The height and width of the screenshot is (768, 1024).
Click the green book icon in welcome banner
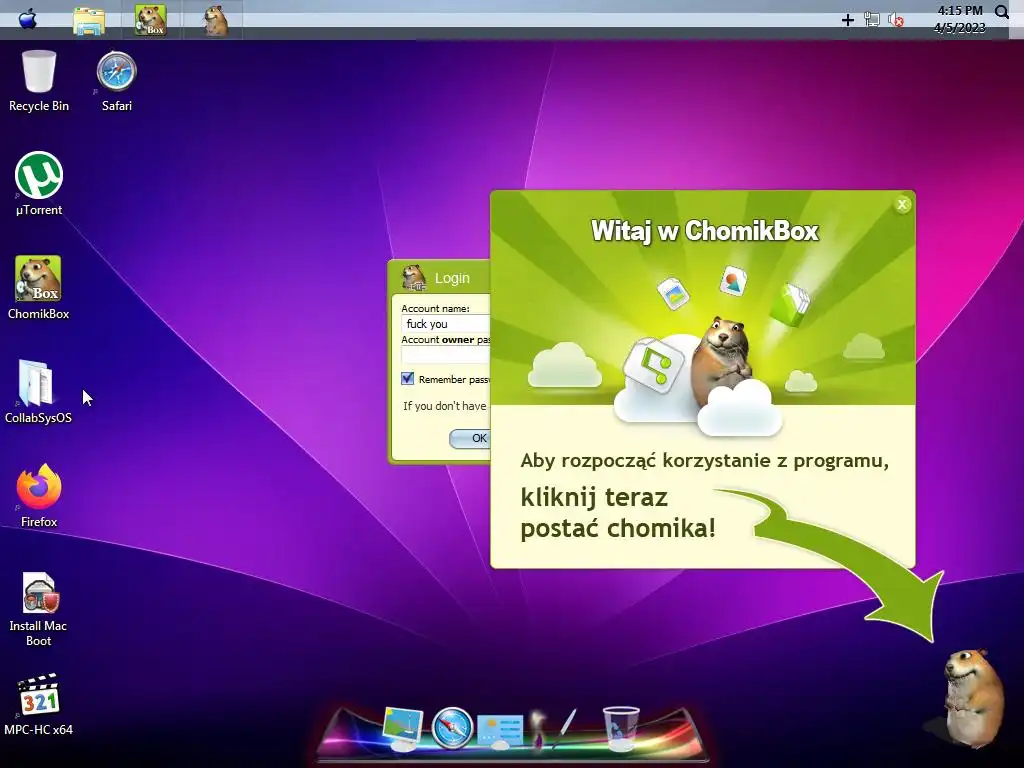pos(790,304)
